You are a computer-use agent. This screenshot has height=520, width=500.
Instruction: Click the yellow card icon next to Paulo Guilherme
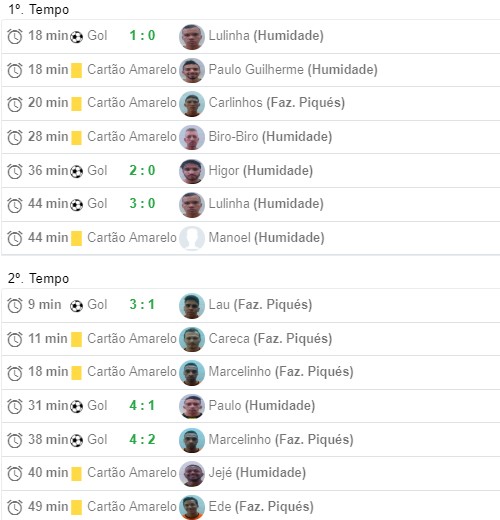coord(76,70)
